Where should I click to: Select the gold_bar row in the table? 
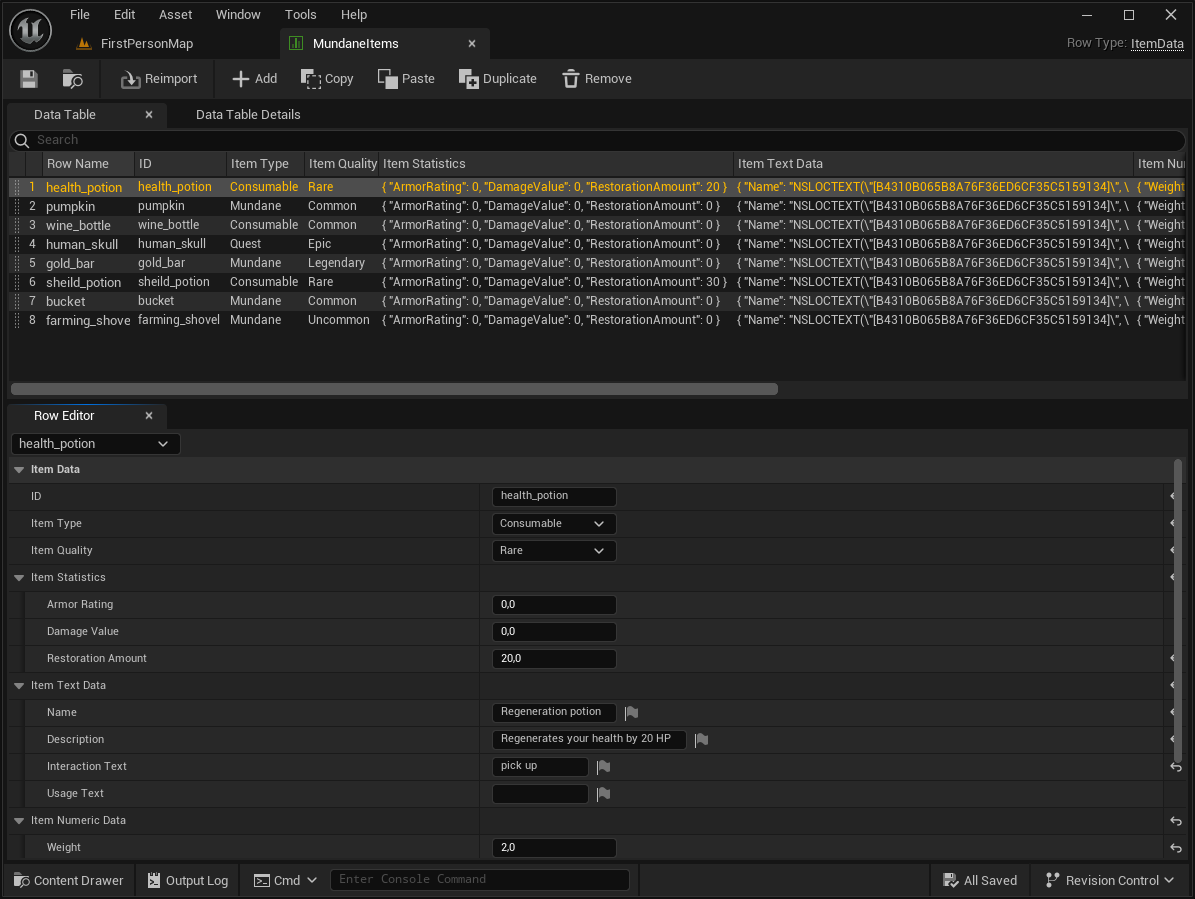[70, 263]
